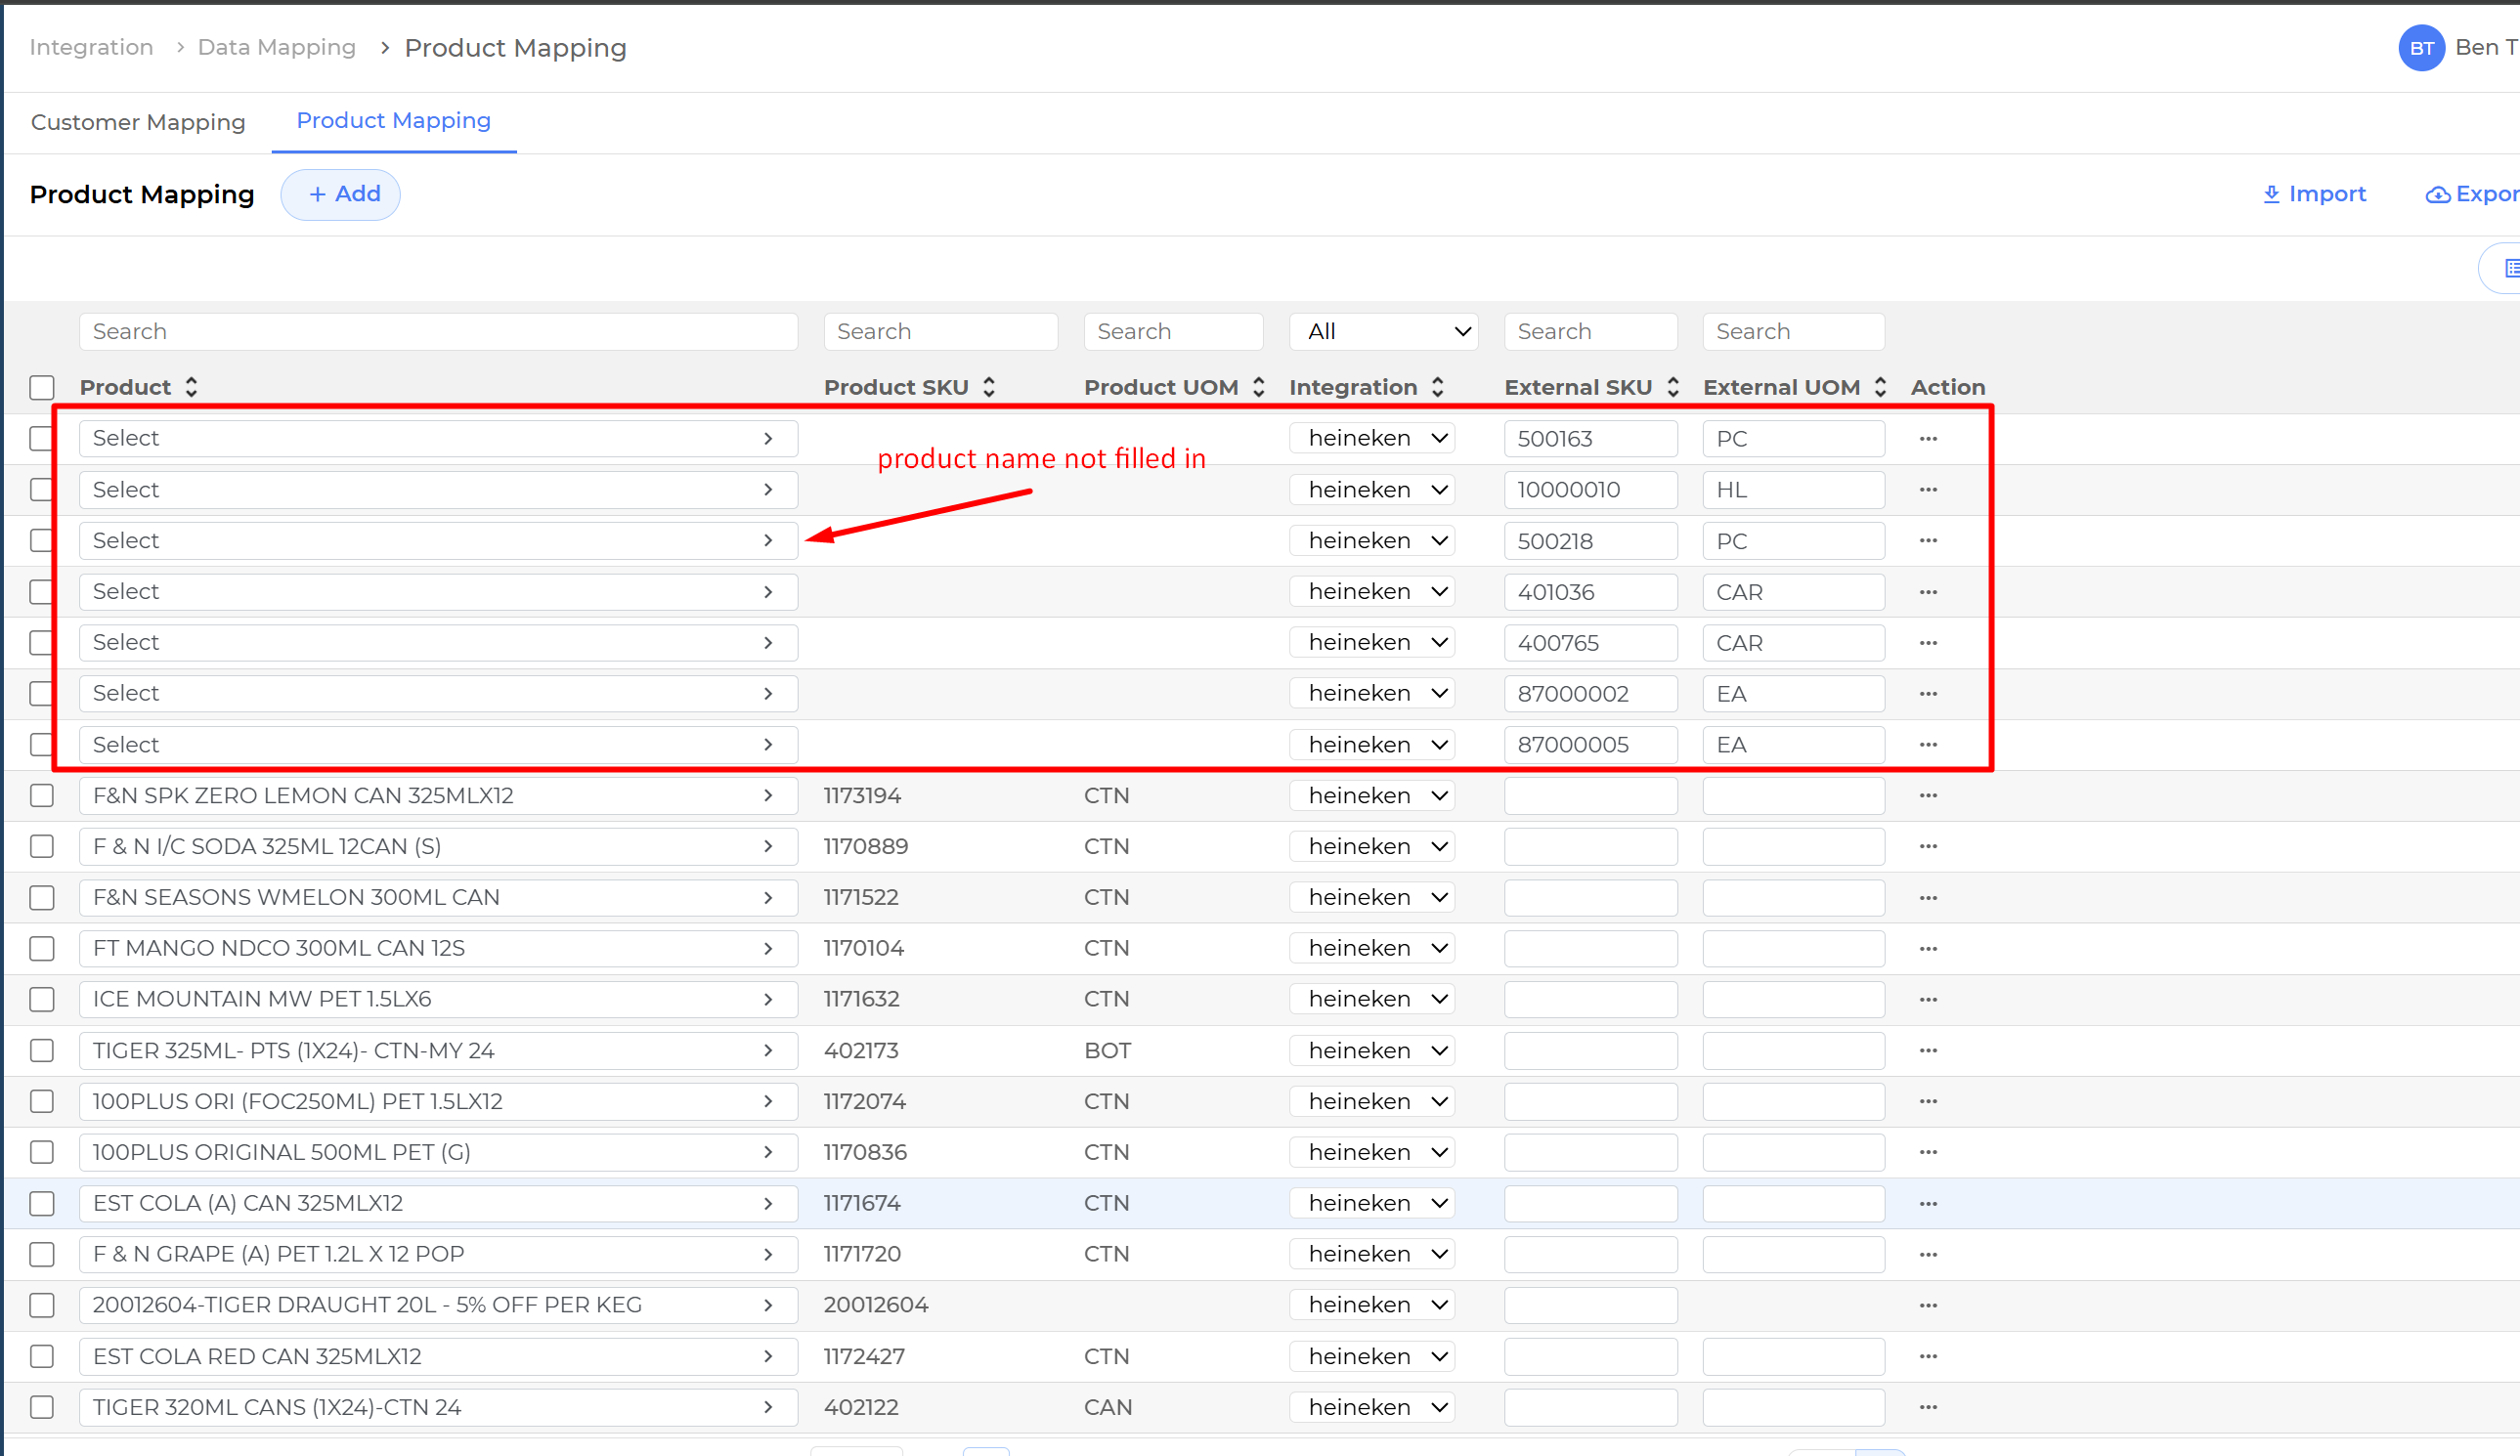Open actions menu for EST COLA (A) row
2520x1456 pixels.
pos(1928,1204)
